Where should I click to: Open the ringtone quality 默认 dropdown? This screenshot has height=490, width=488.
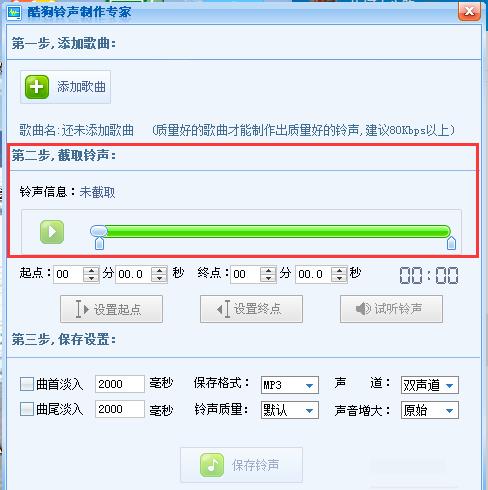pos(290,410)
